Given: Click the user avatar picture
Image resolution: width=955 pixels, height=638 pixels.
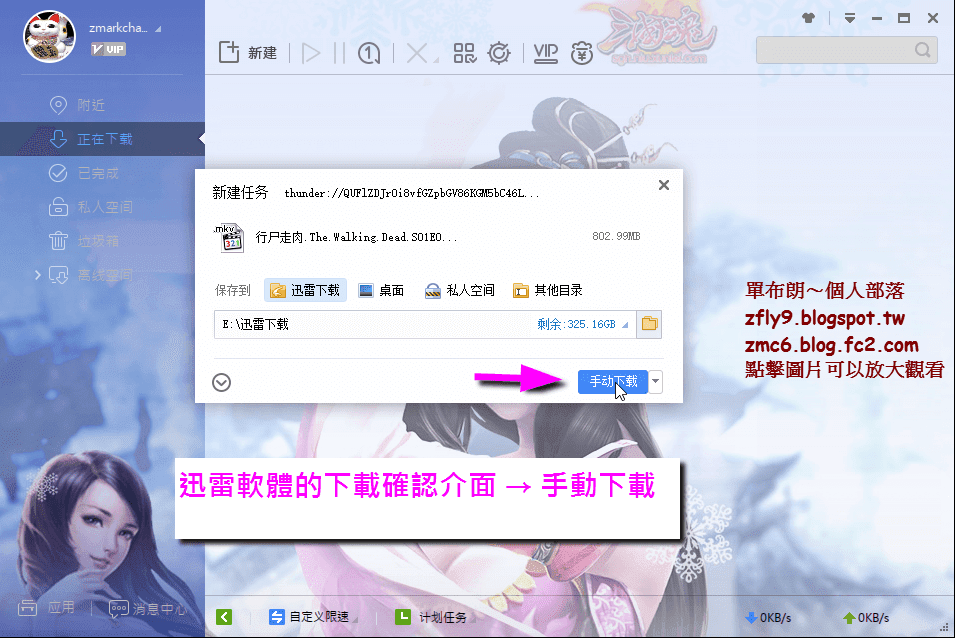Looking at the screenshot, I should point(49,36).
